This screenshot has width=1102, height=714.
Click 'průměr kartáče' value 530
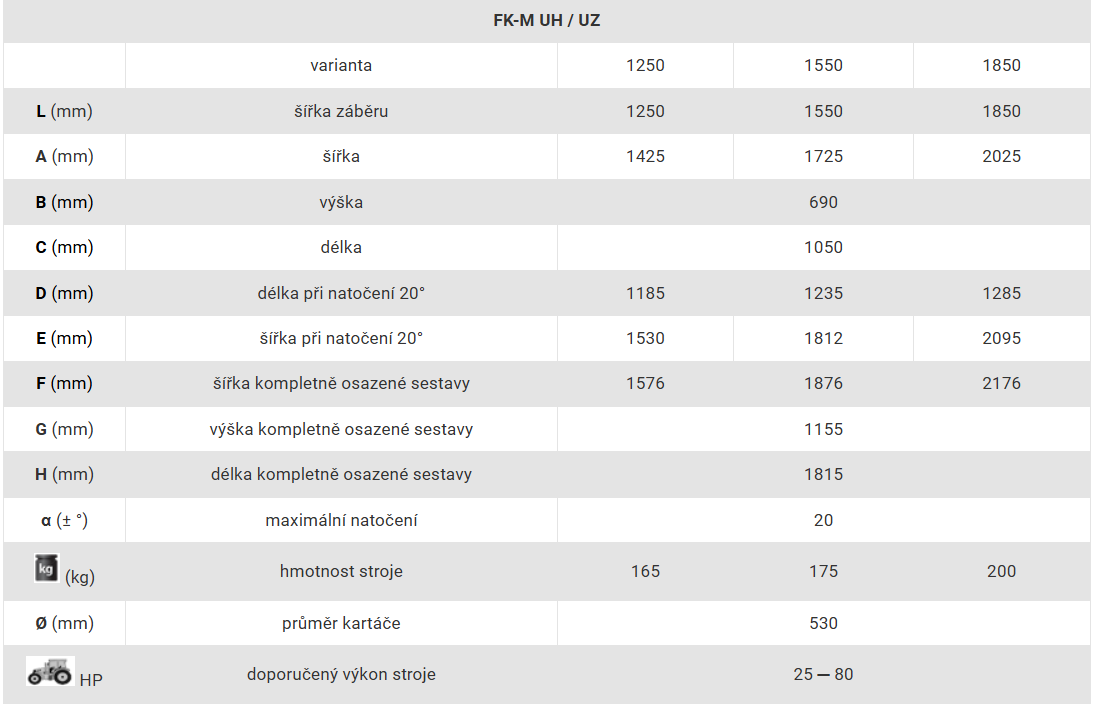[823, 623]
